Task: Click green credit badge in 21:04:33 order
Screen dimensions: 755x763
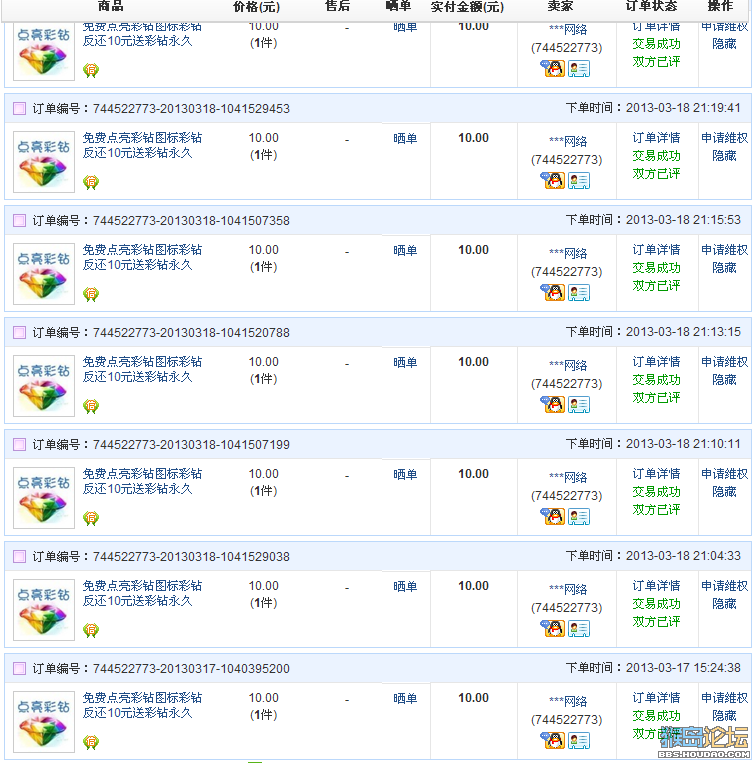Action: point(91,630)
